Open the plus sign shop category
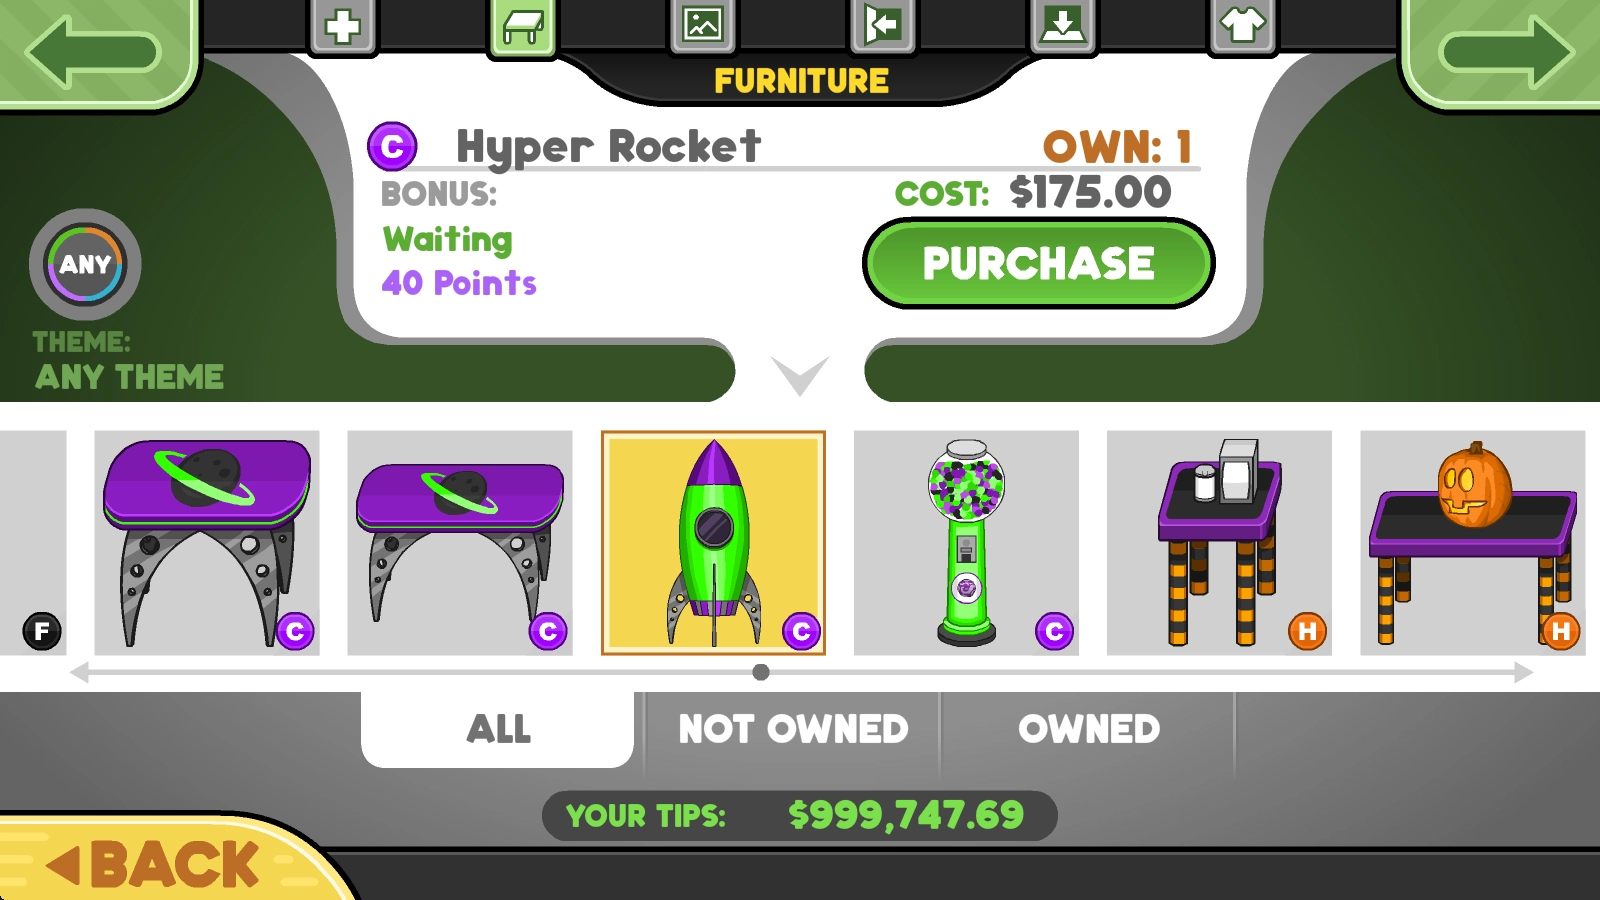The image size is (1600, 900). [343, 25]
